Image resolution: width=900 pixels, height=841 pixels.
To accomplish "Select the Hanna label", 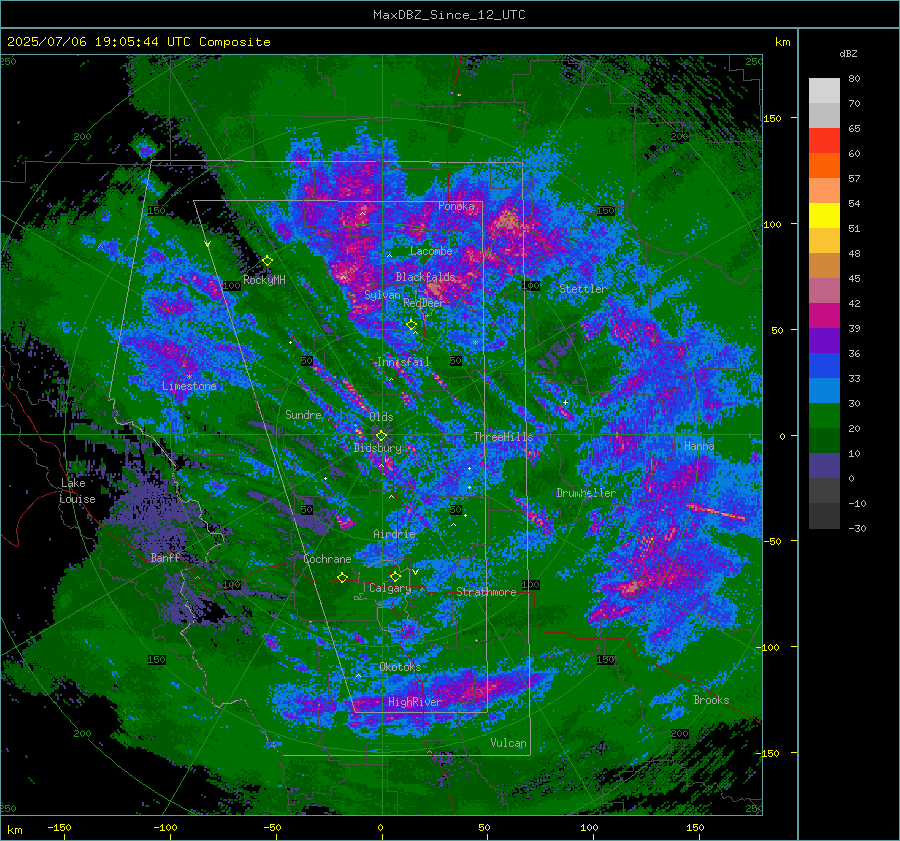I will click(x=699, y=445).
